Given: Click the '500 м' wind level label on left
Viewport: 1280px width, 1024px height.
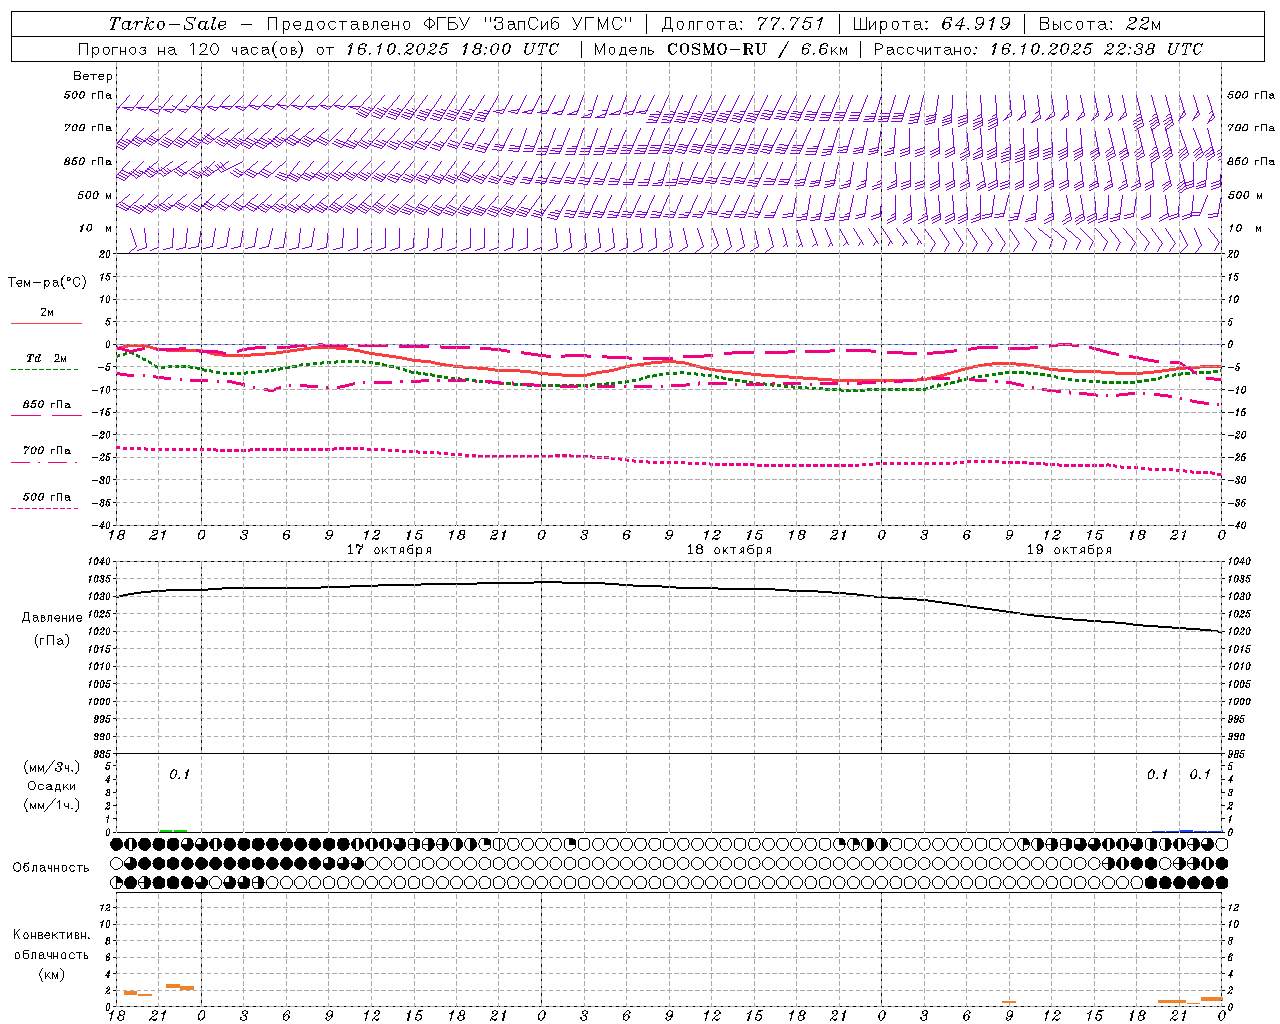Looking at the screenshot, I should coord(95,195).
